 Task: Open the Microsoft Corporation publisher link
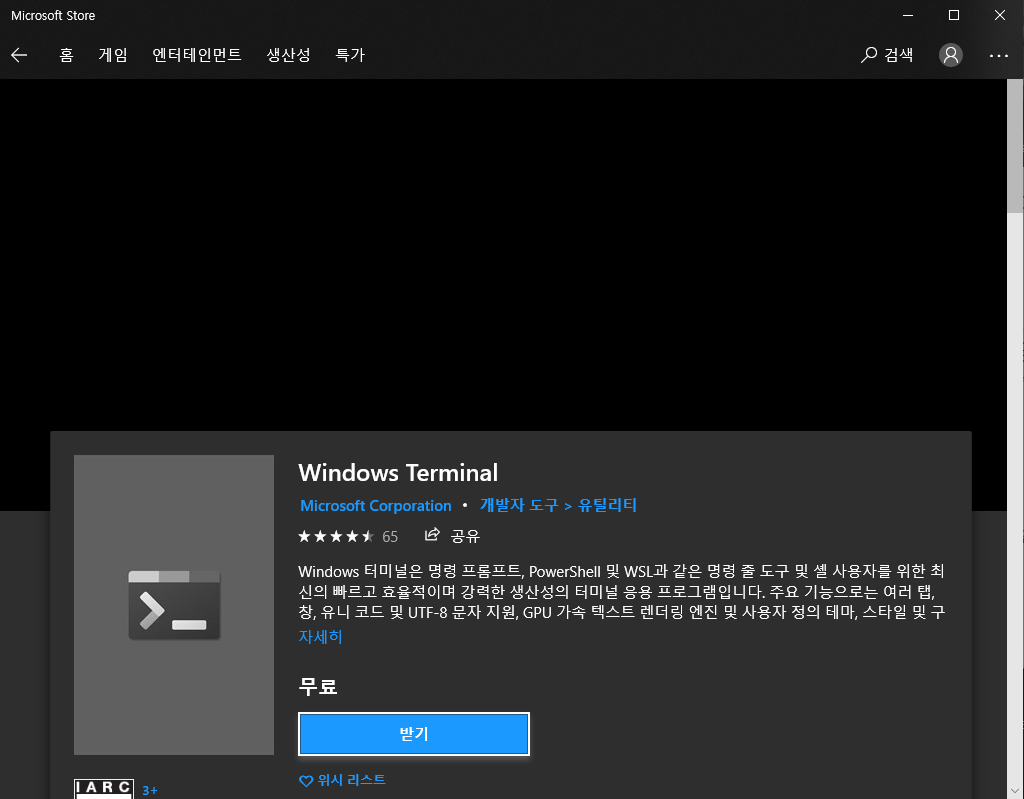pyautogui.click(x=376, y=506)
